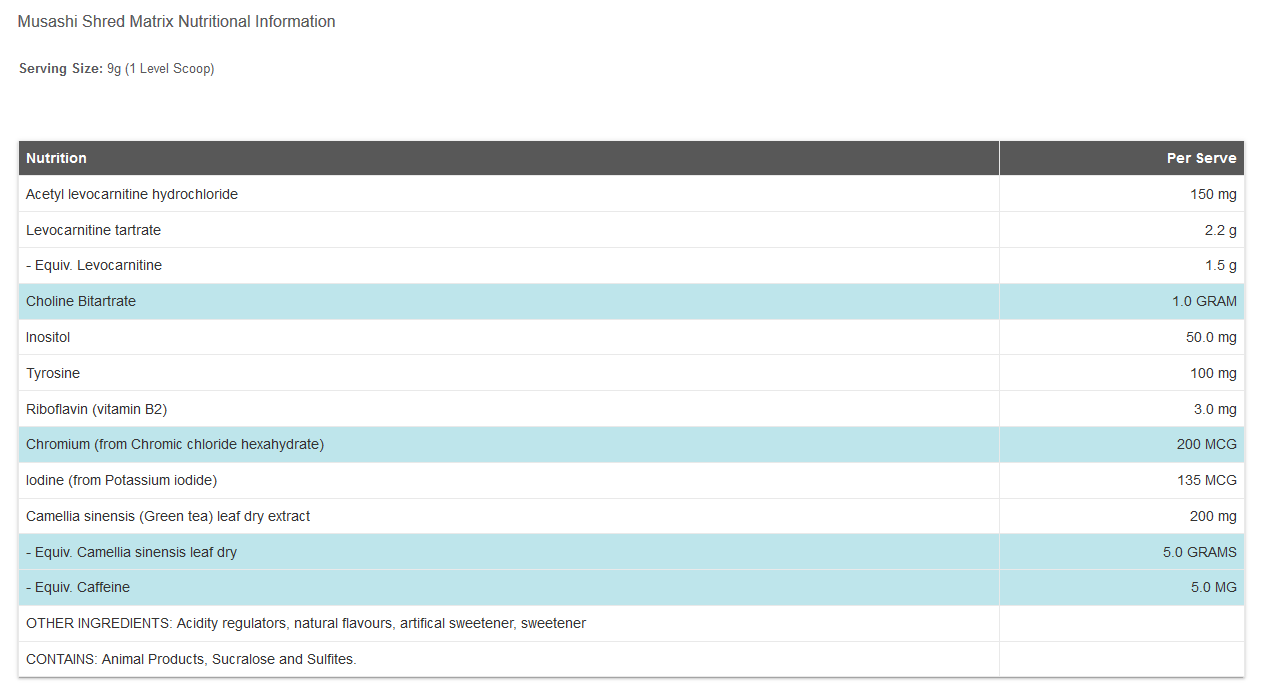The height and width of the screenshot is (698, 1262).
Task: Click the '1.5 g' value
Action: pyautogui.click(x=1220, y=265)
